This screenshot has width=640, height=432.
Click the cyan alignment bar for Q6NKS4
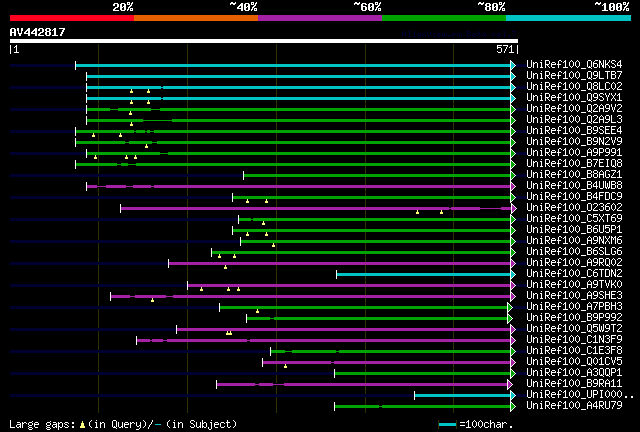[293, 65]
